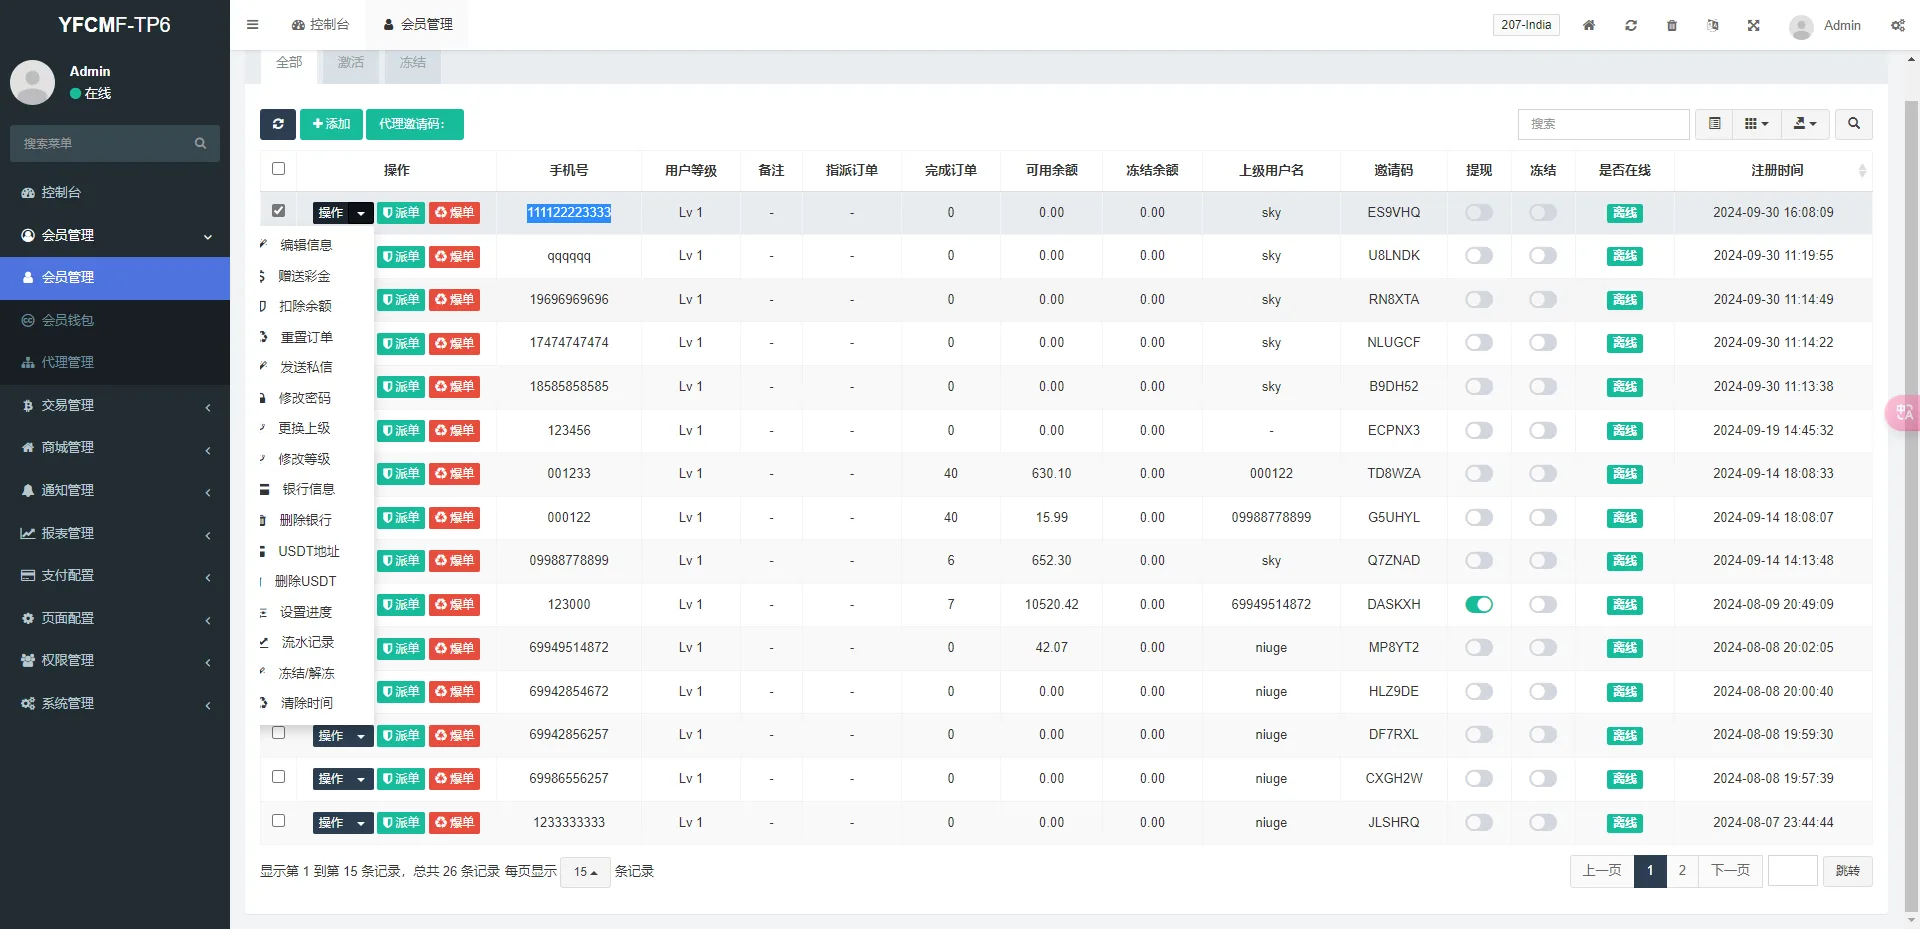
Task: Click the dark refresh table button
Action: click(278, 124)
